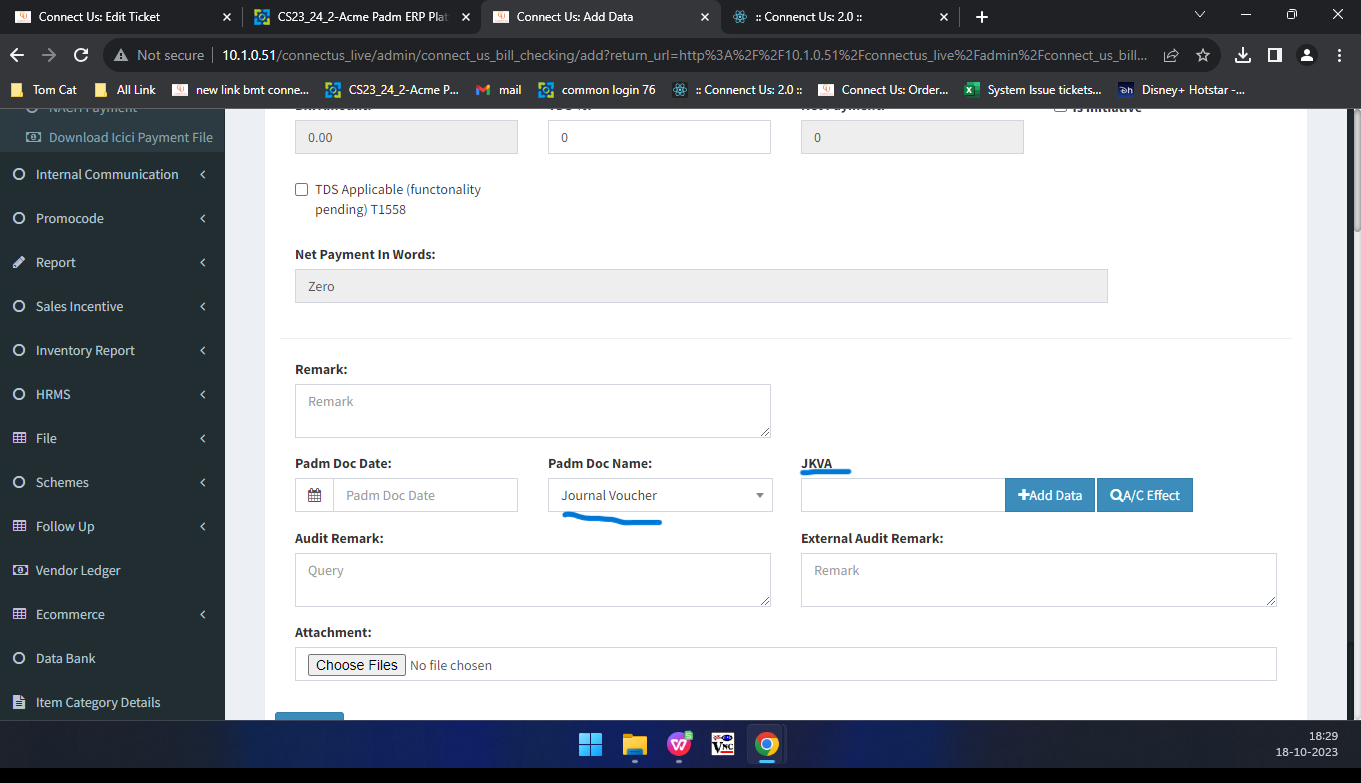Viewport: 1361px width, 783px height.
Task: Click the A/C Effect button
Action: (x=1145, y=495)
